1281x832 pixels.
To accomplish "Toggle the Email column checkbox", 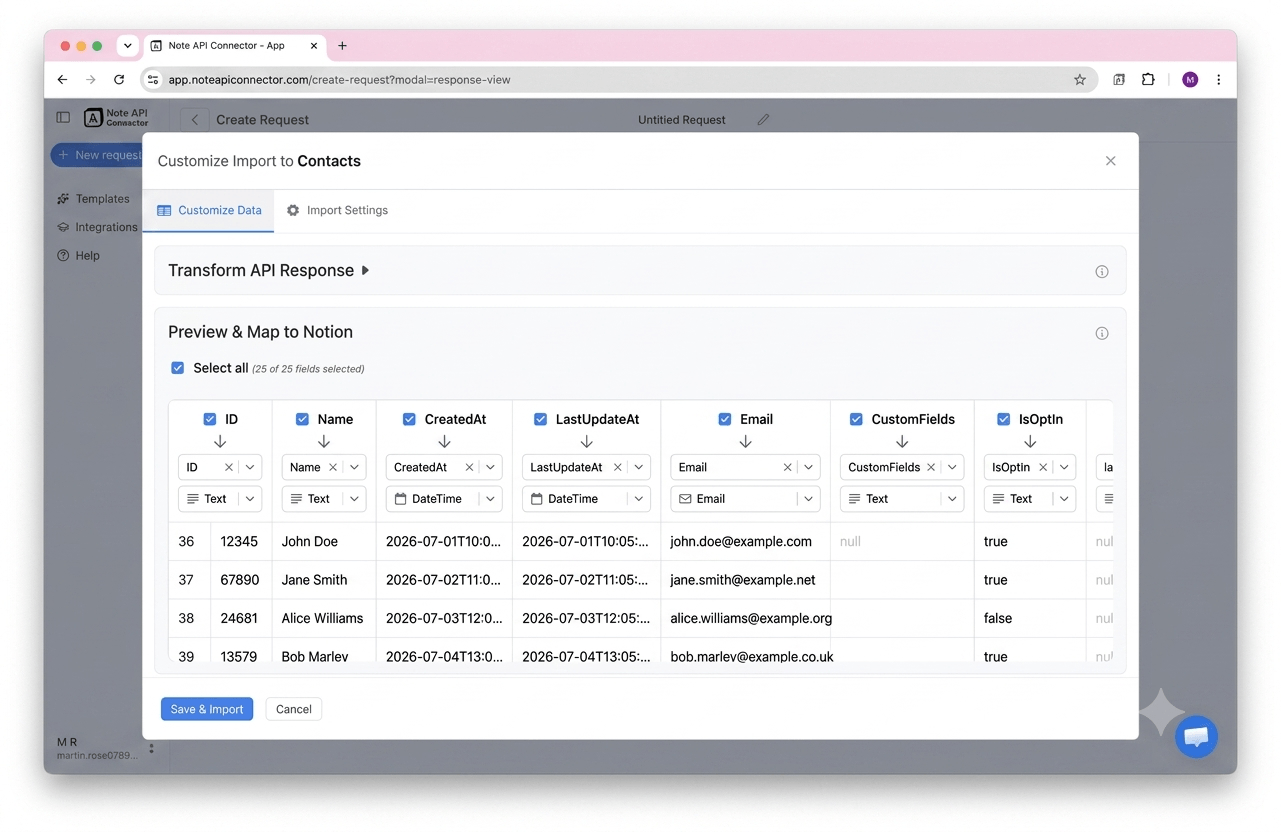I will [x=725, y=419].
